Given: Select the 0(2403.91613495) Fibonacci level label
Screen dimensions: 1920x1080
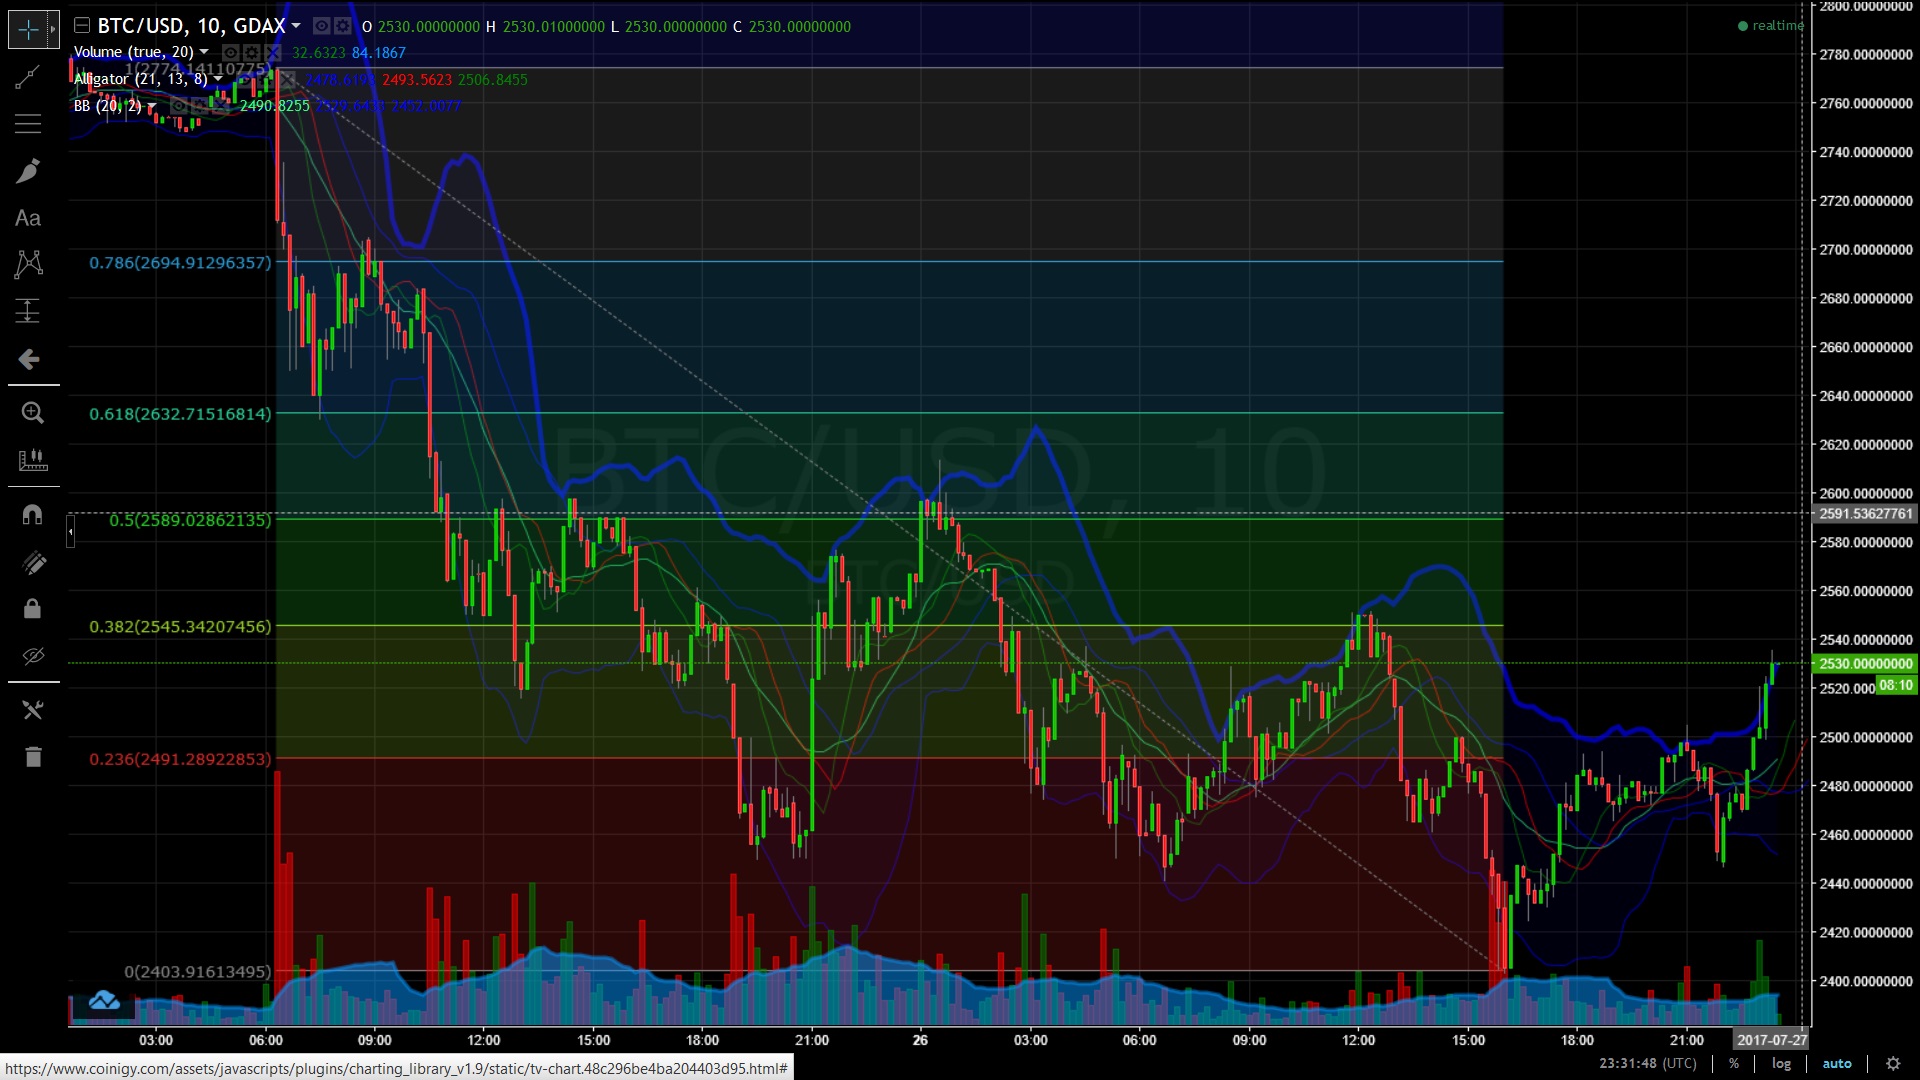Looking at the screenshot, I should 198,972.
